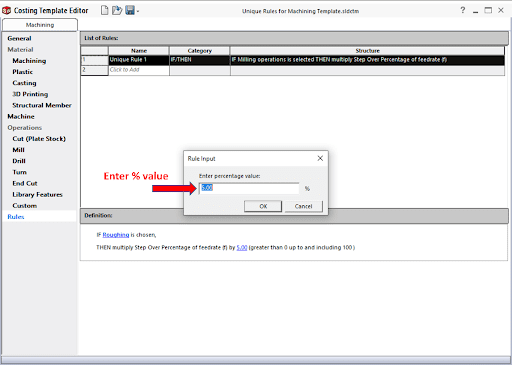Click OK in the Rule Input dialog
The image size is (512, 365).
pos(263,206)
